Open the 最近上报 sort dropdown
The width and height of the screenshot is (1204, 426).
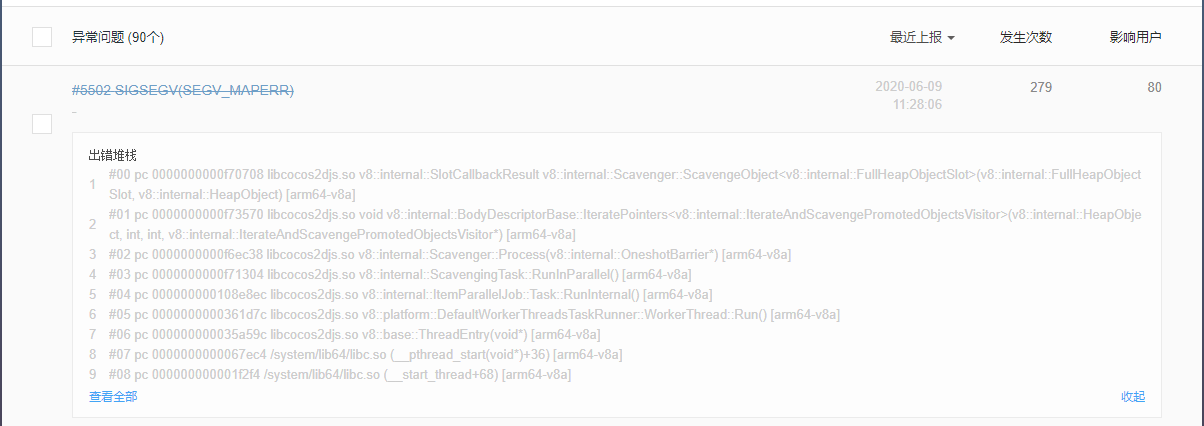click(x=922, y=38)
